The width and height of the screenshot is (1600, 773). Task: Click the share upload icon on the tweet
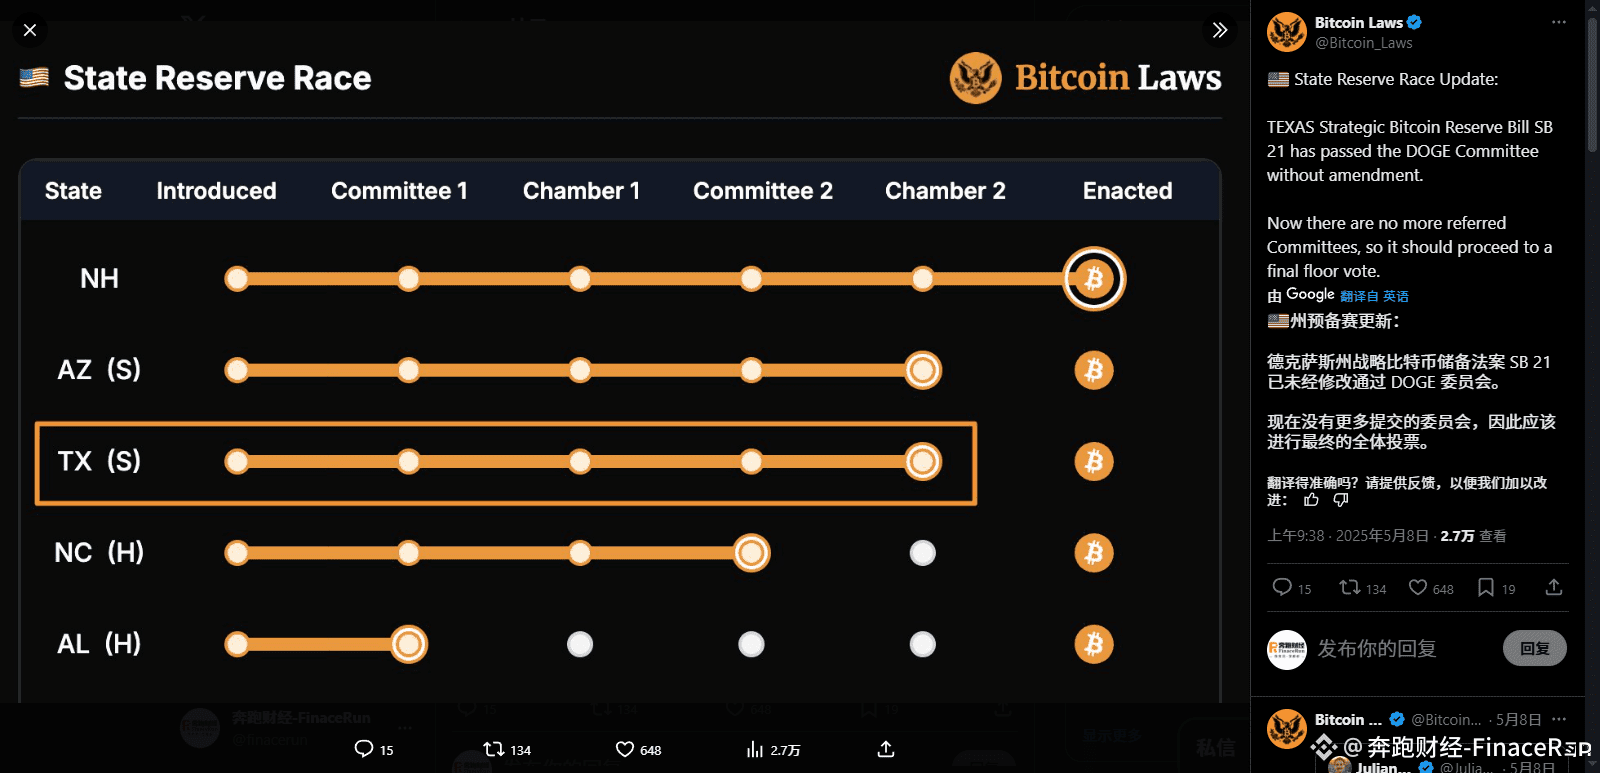click(1553, 588)
